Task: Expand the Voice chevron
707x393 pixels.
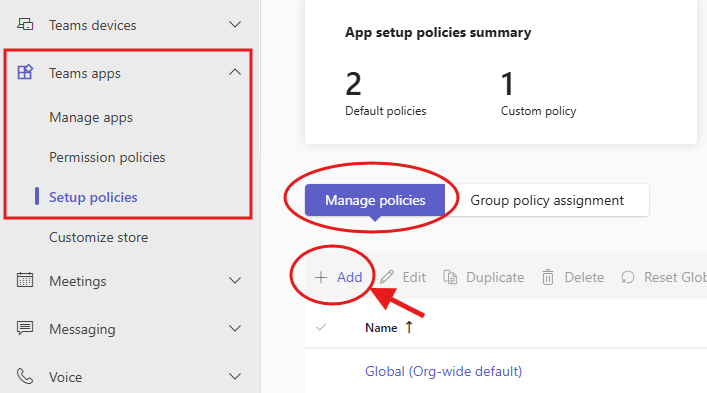Action: (235, 376)
